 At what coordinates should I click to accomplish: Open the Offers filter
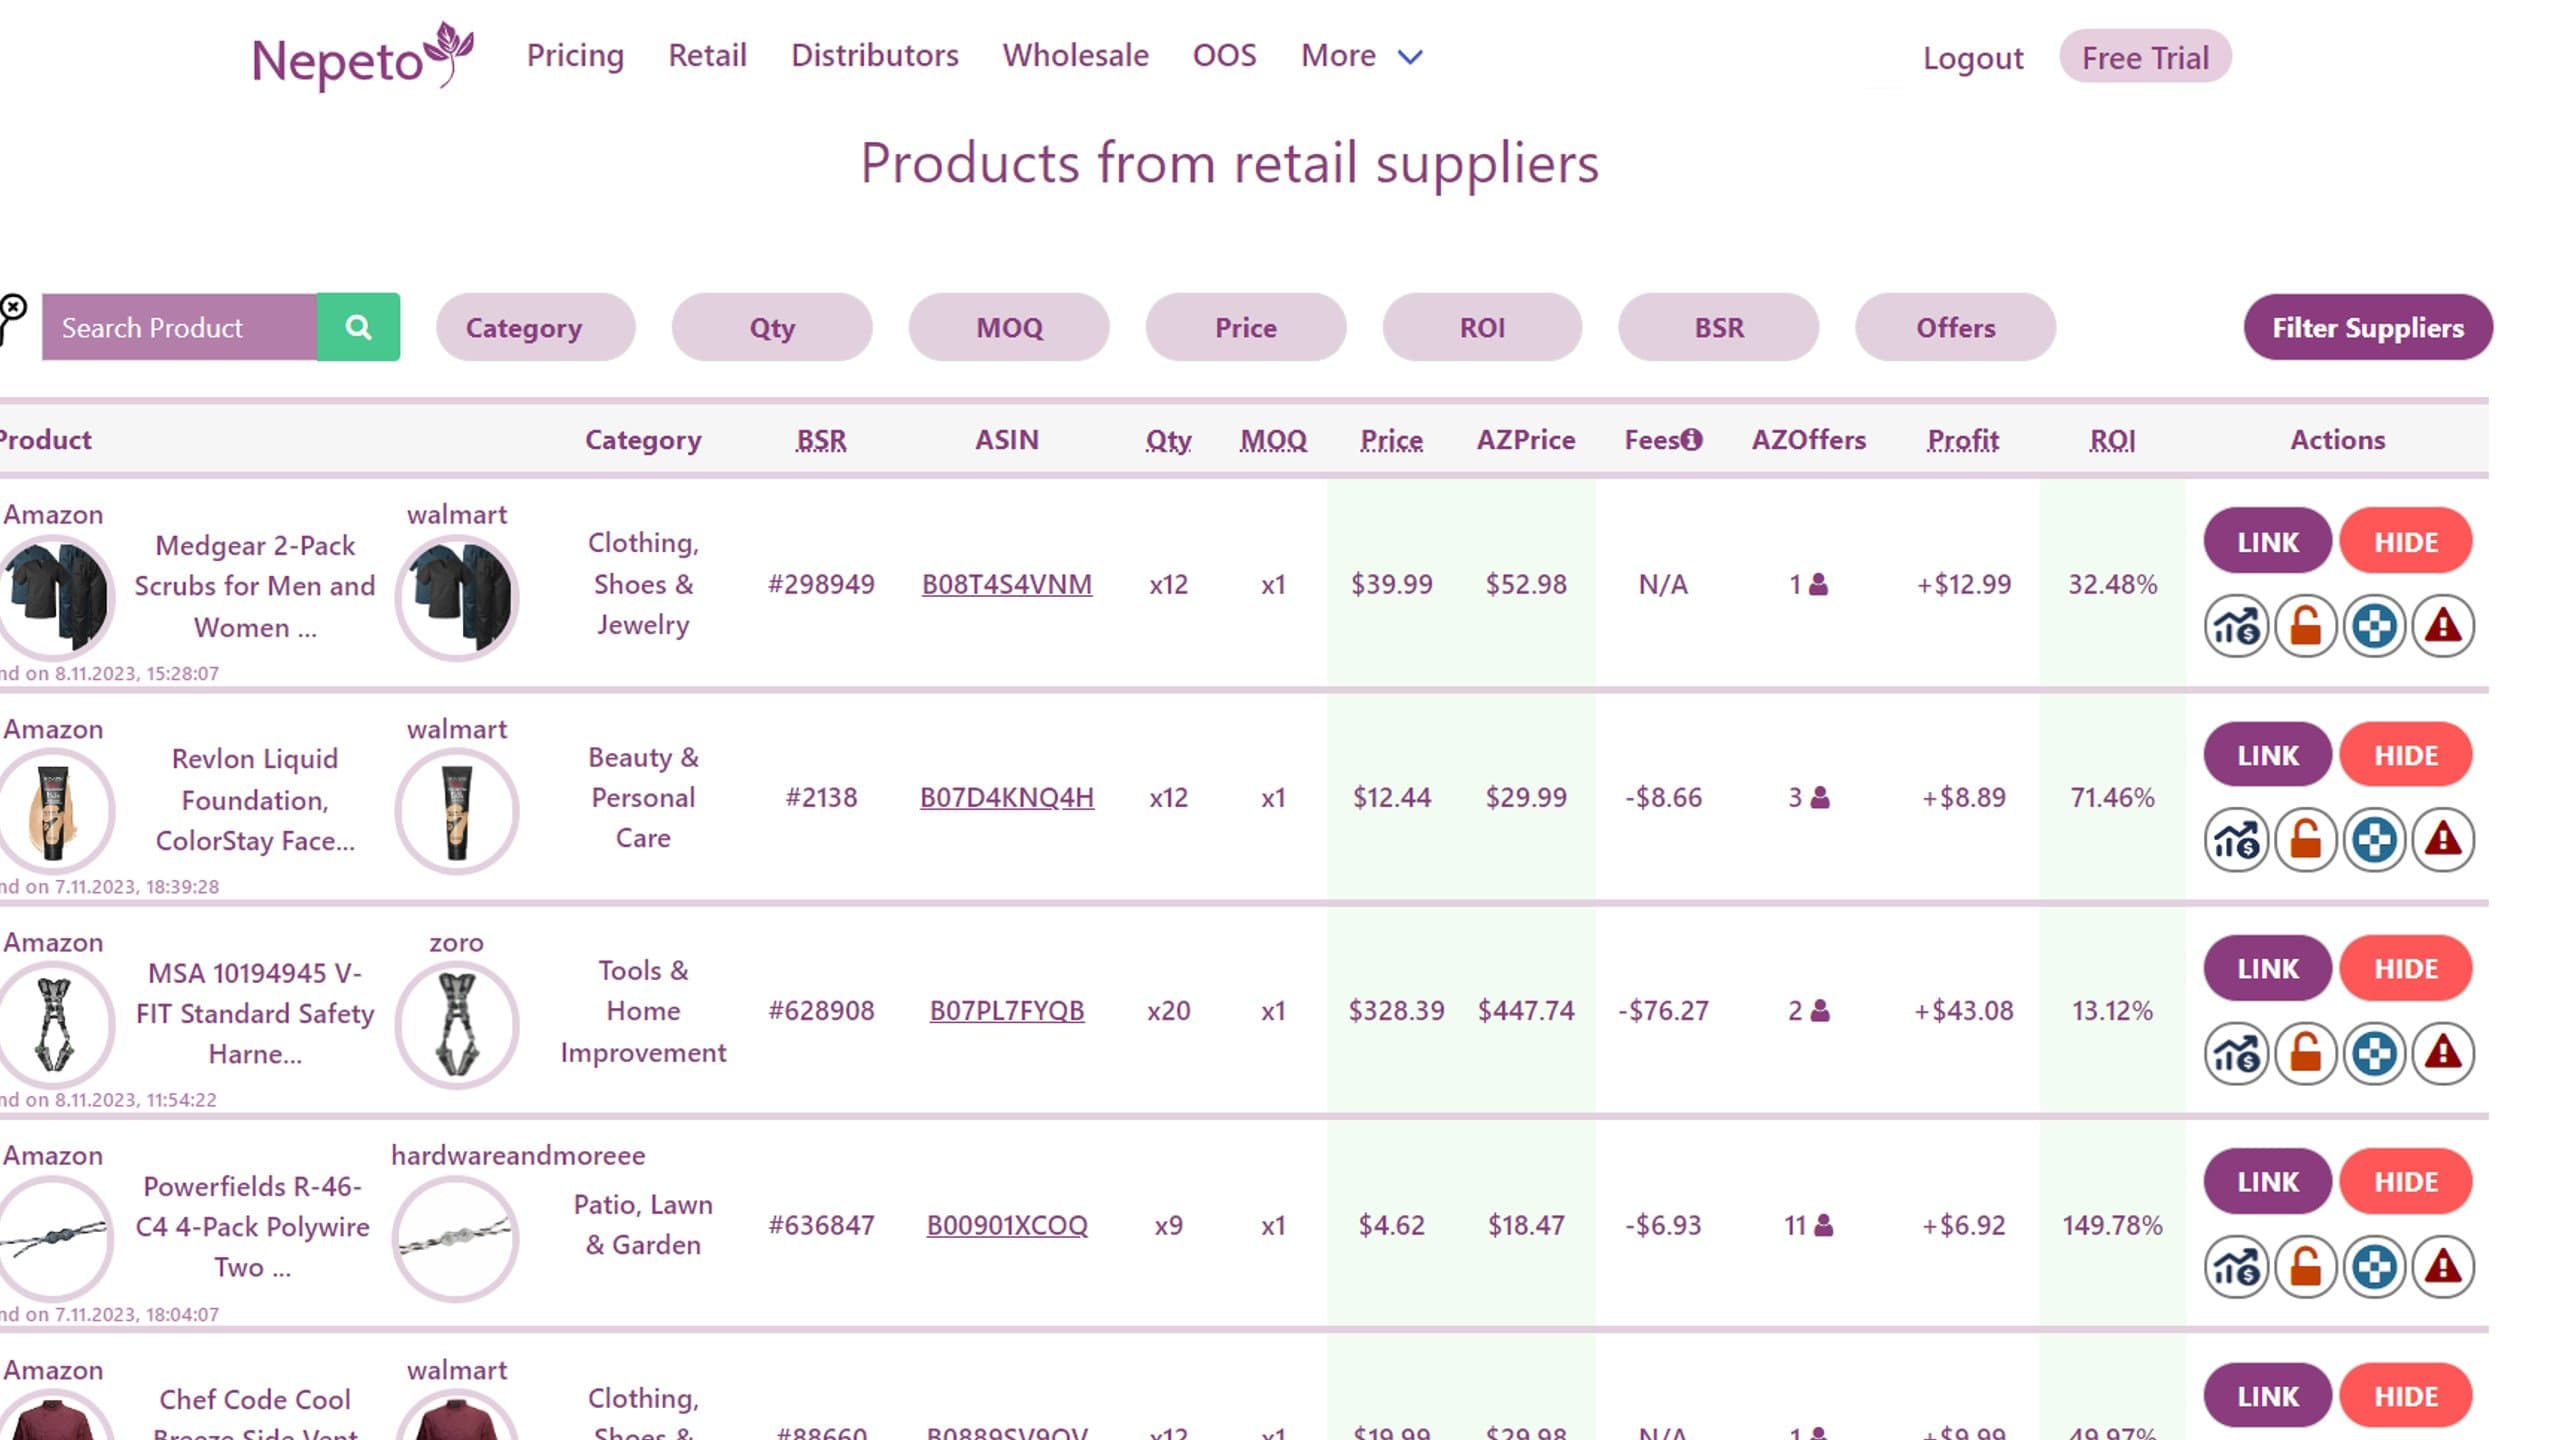click(1956, 327)
